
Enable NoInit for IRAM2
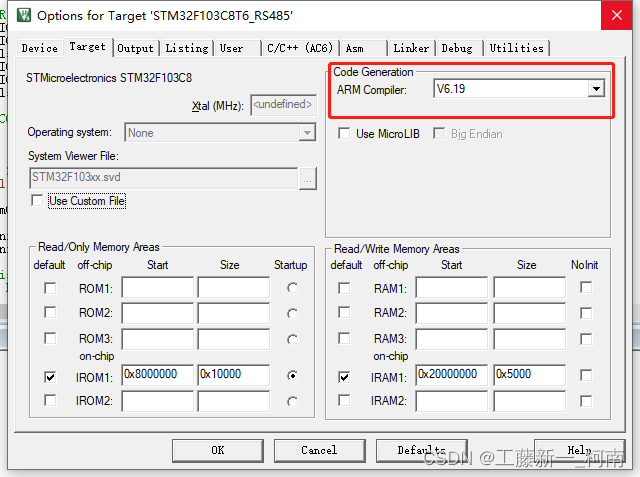pyautogui.click(x=586, y=401)
